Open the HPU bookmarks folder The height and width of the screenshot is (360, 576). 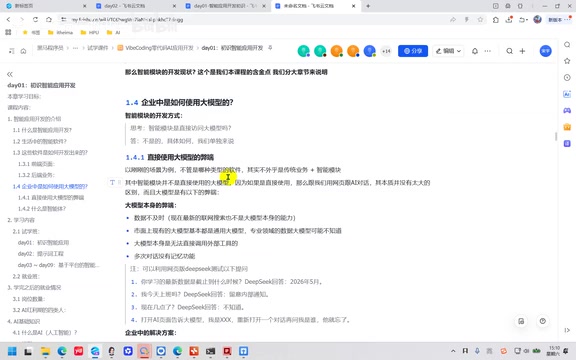click(90, 32)
